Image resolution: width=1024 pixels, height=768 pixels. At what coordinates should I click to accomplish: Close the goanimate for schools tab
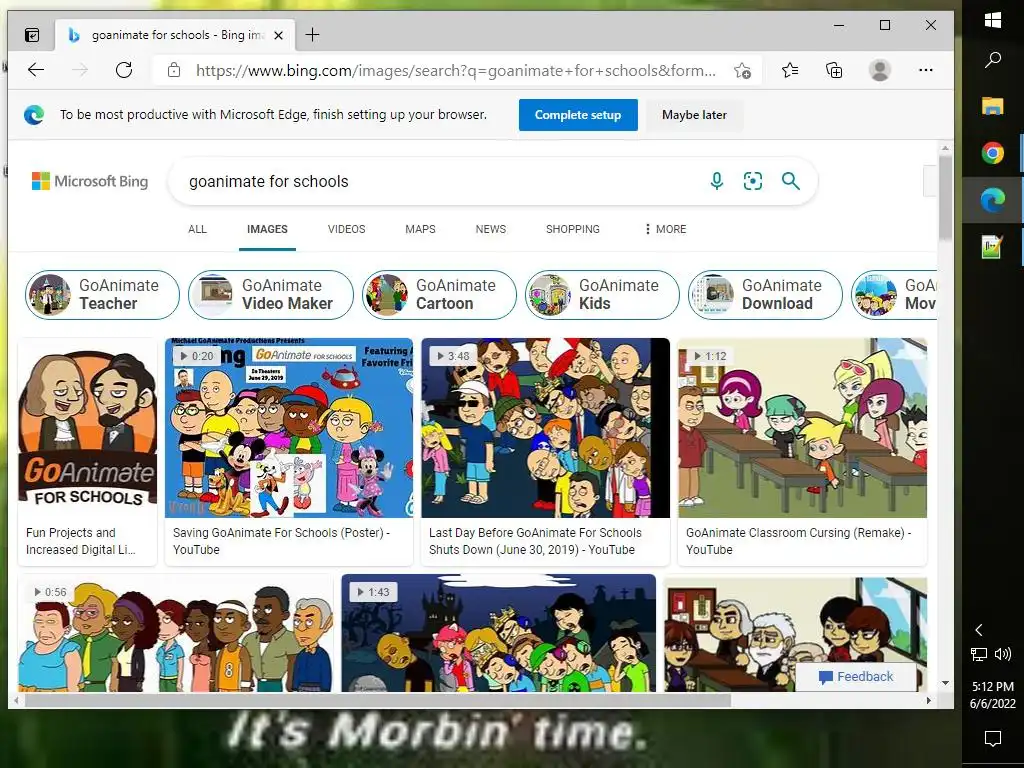click(x=278, y=35)
